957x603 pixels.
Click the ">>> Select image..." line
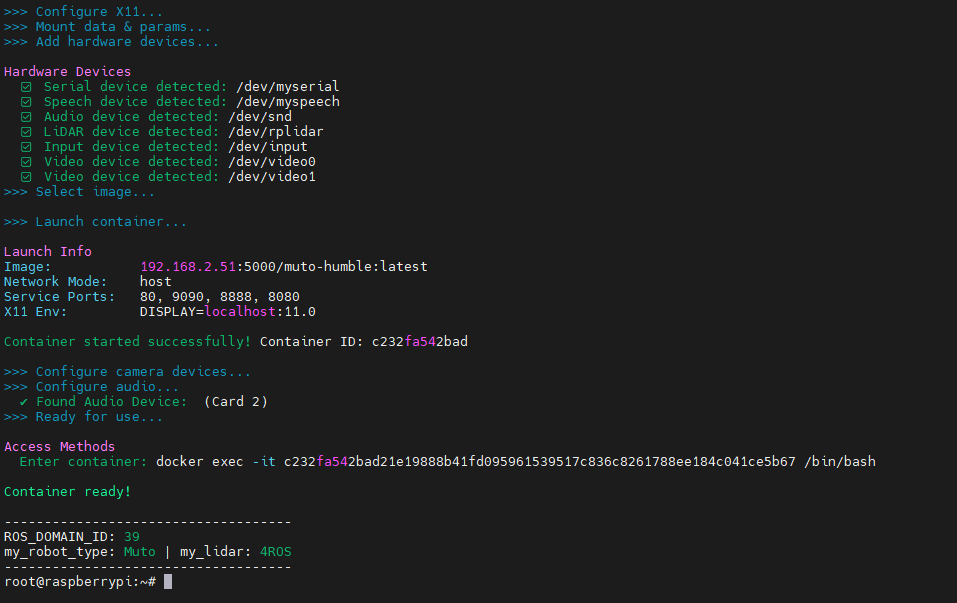point(79,192)
